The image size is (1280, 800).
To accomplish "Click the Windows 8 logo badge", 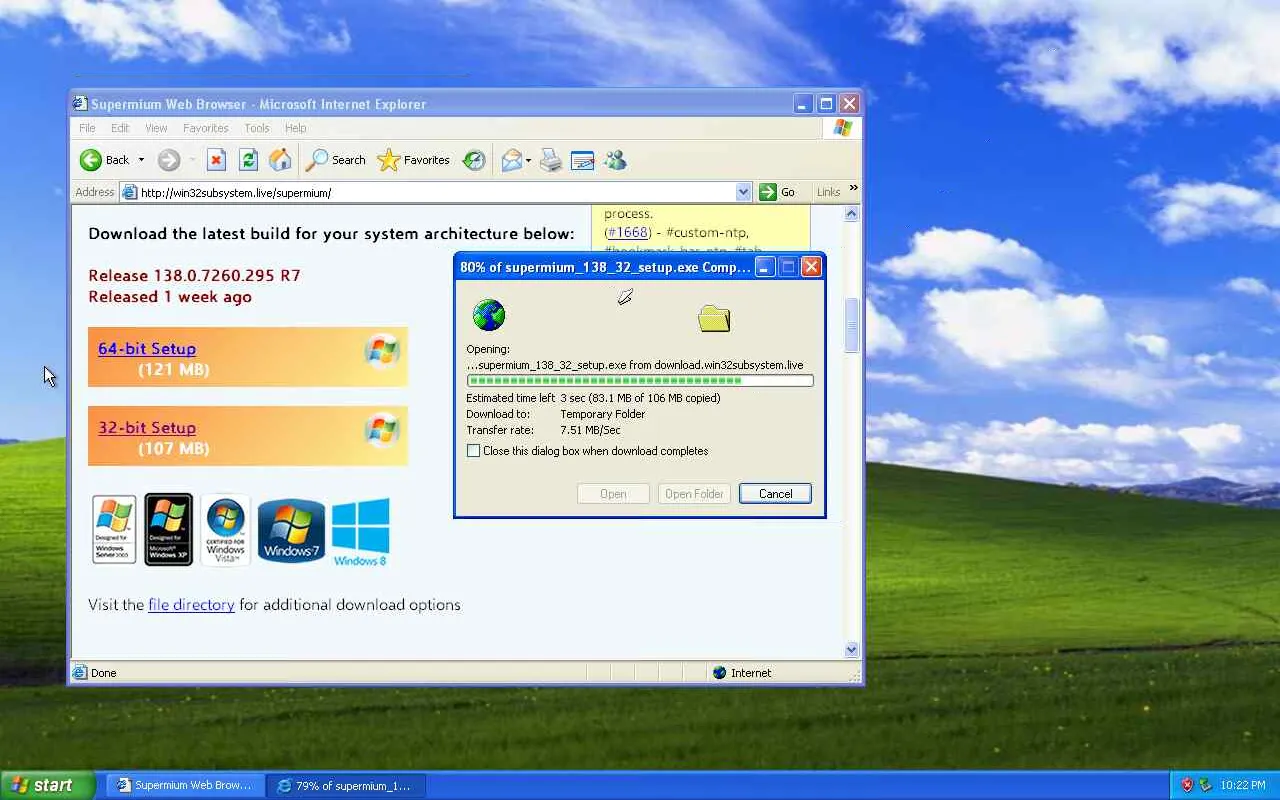I will tap(360, 532).
